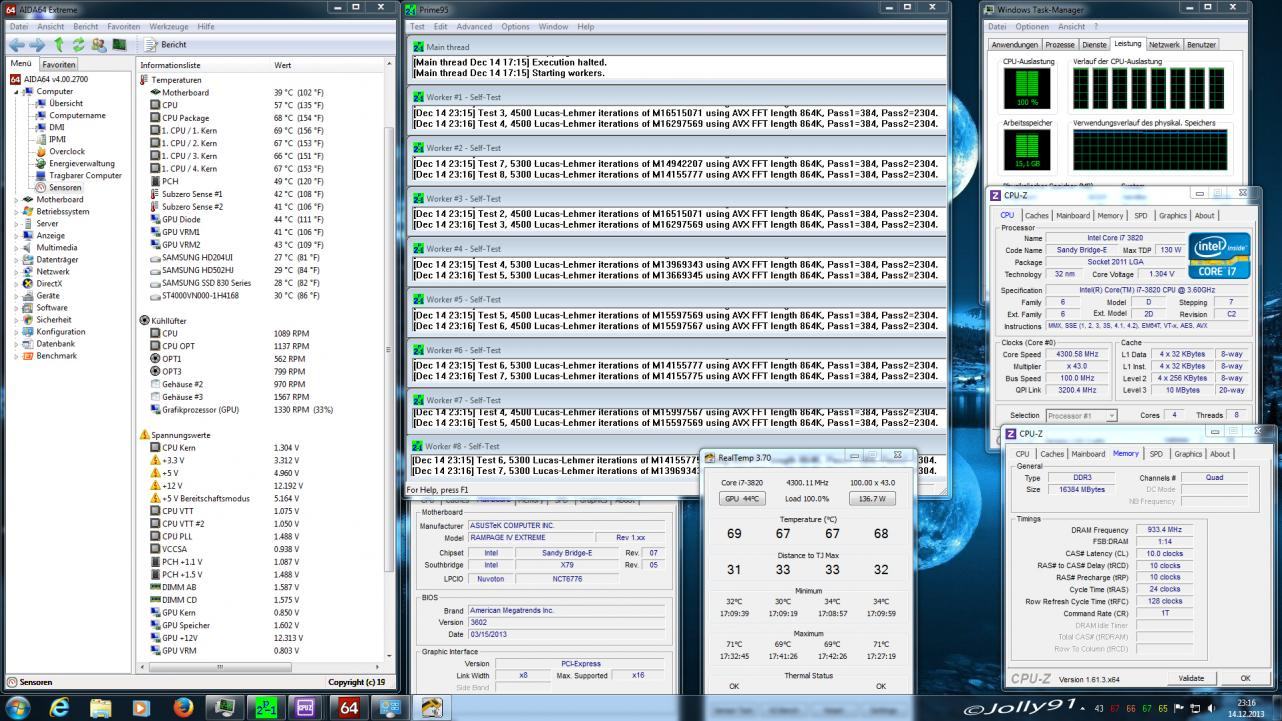1282x721 pixels.
Task: Open the Caches tab in upper CPU-Z window
Action: click(x=1037, y=215)
